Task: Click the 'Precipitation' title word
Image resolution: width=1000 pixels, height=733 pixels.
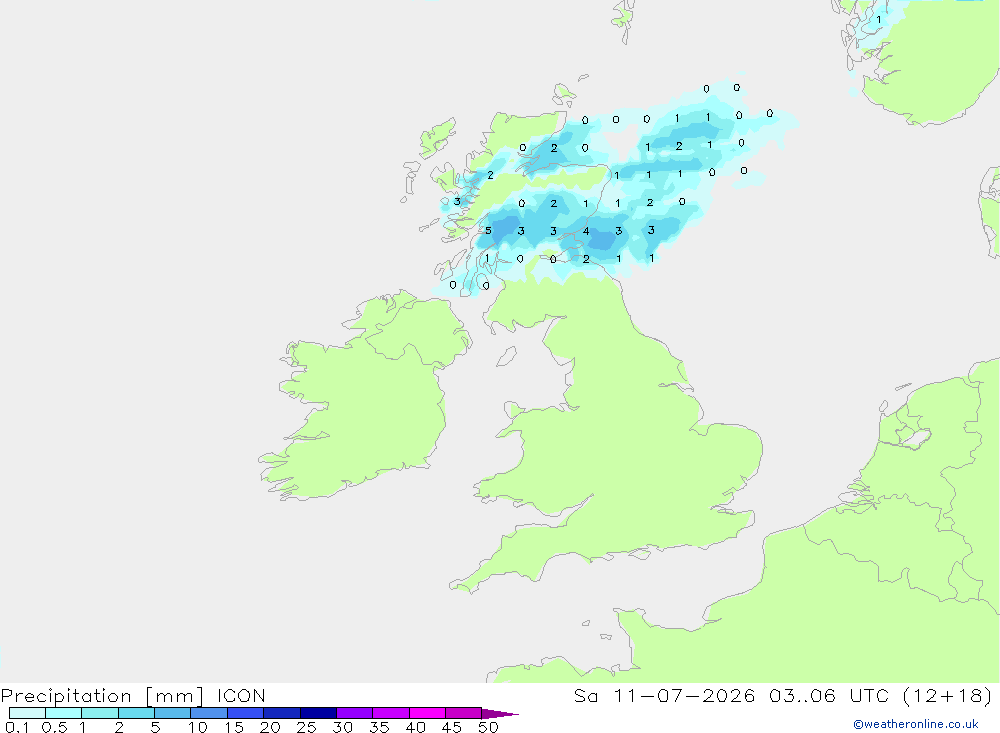Action: click(66, 696)
